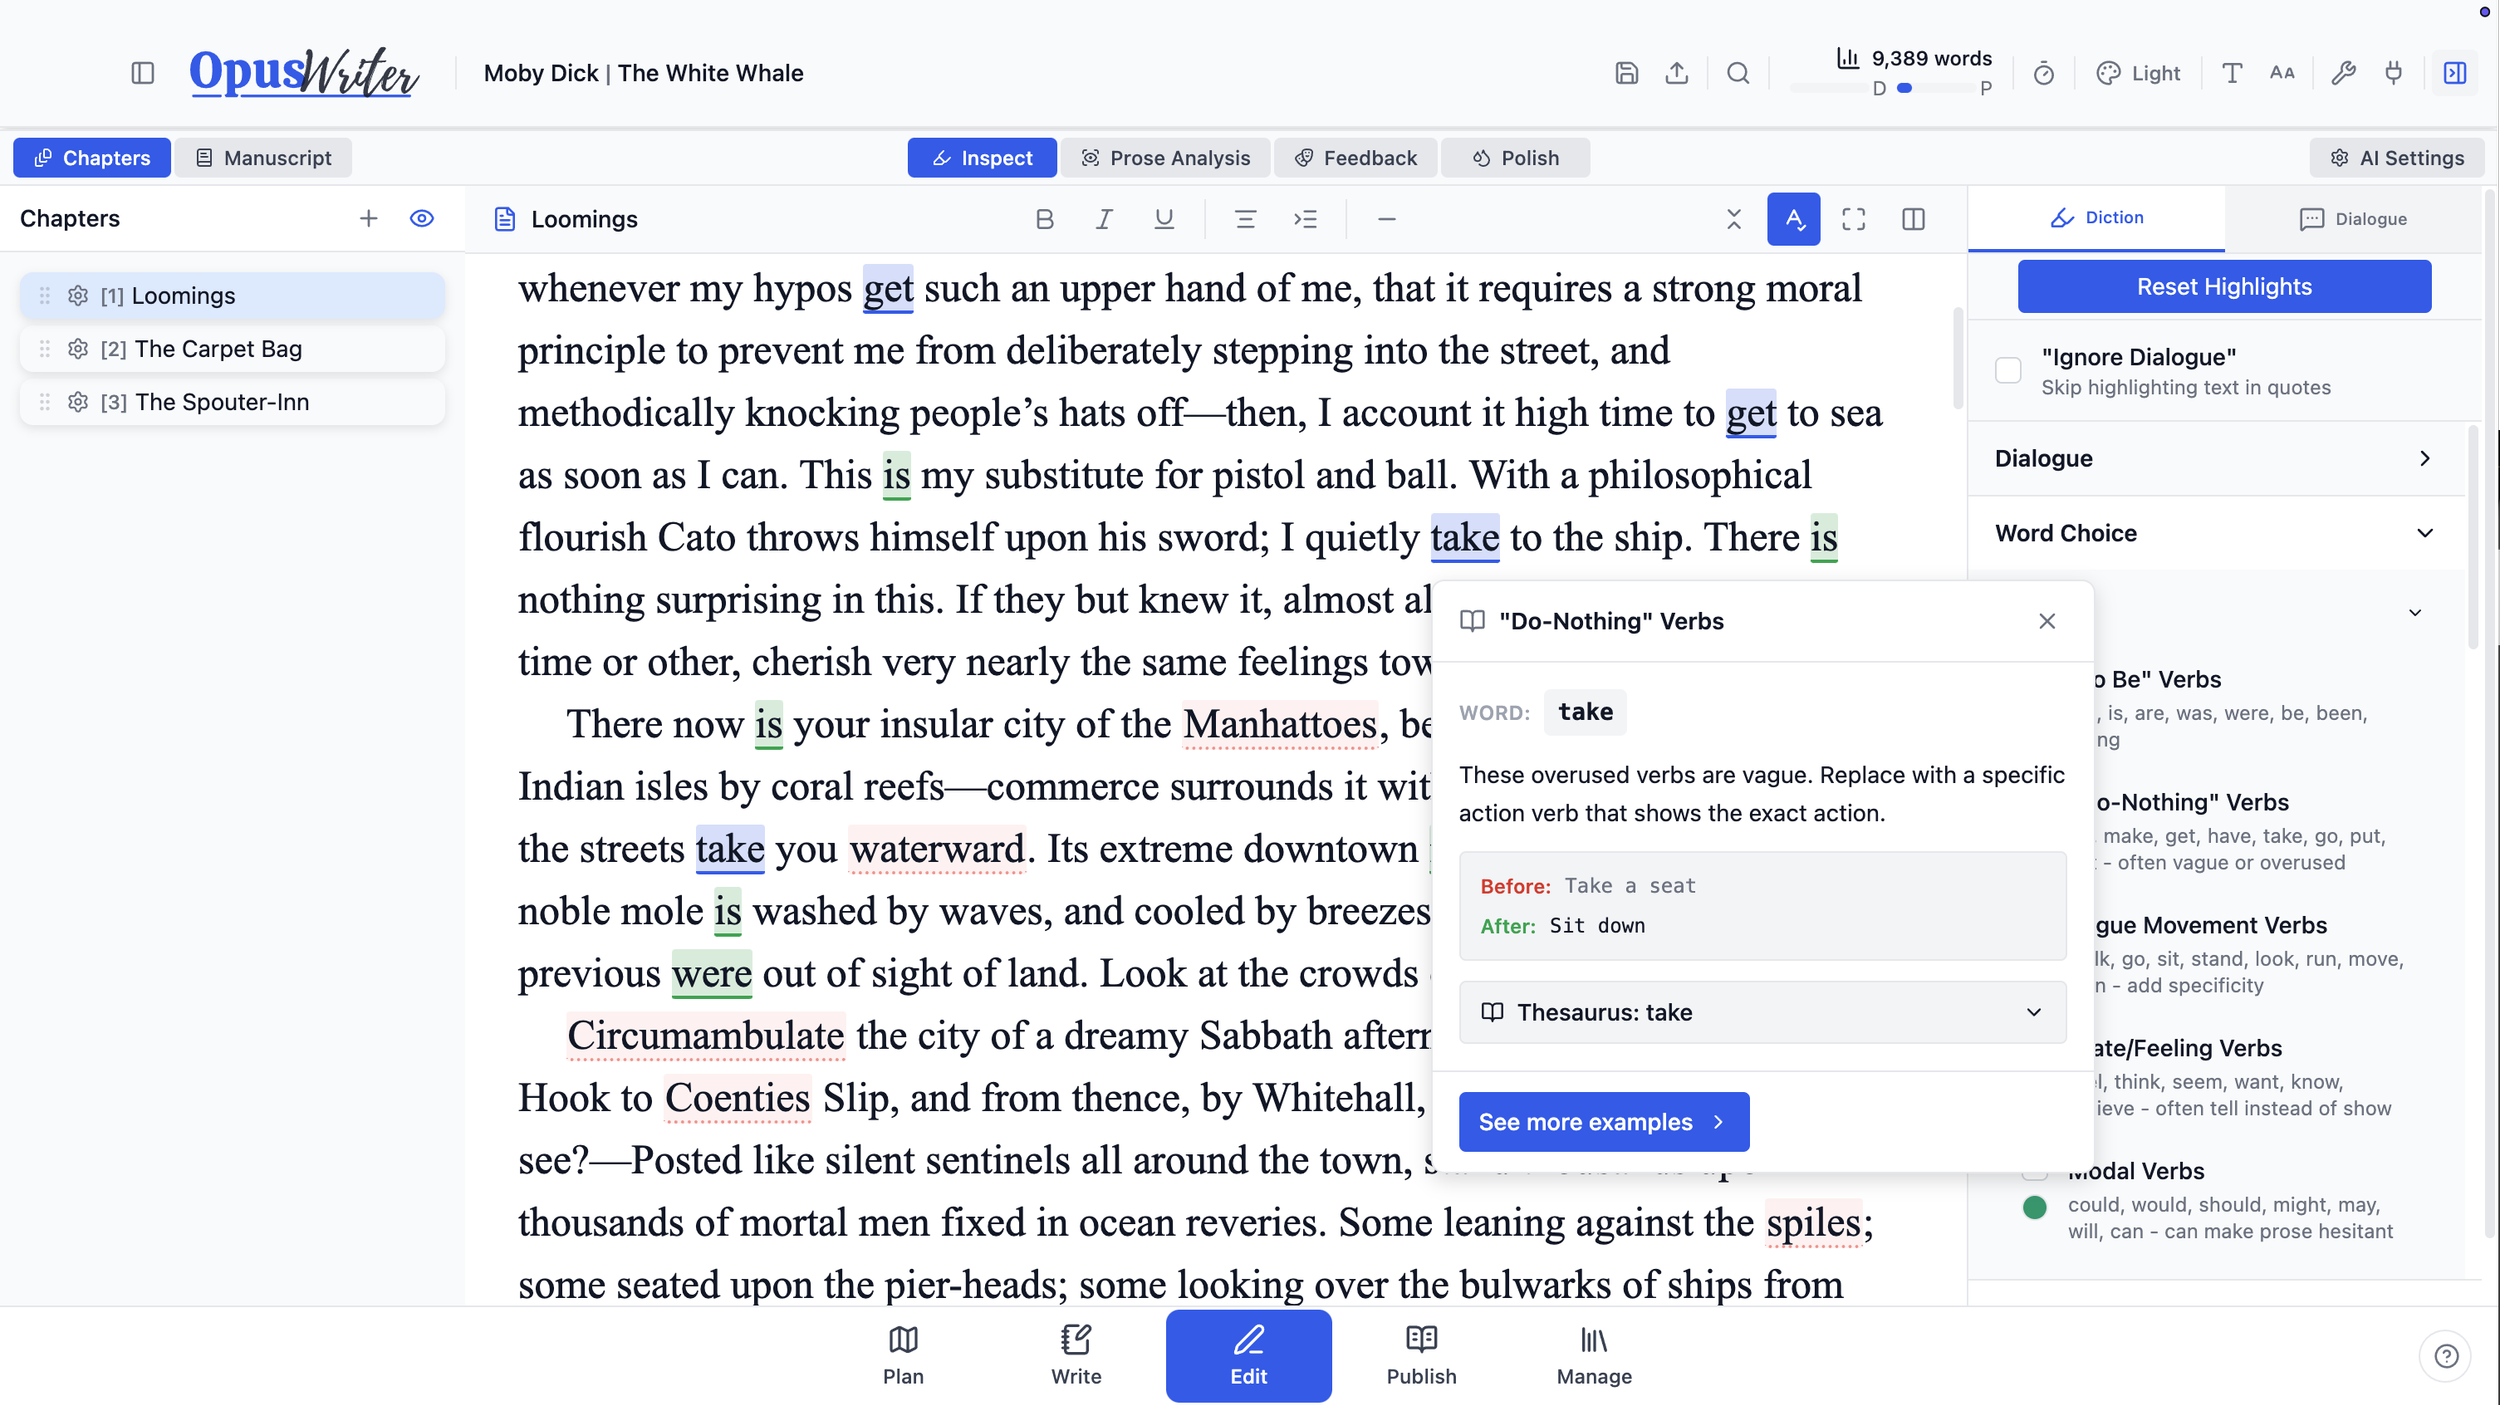Open the wrench tools icon
The image size is (2500, 1405).
click(x=2343, y=73)
